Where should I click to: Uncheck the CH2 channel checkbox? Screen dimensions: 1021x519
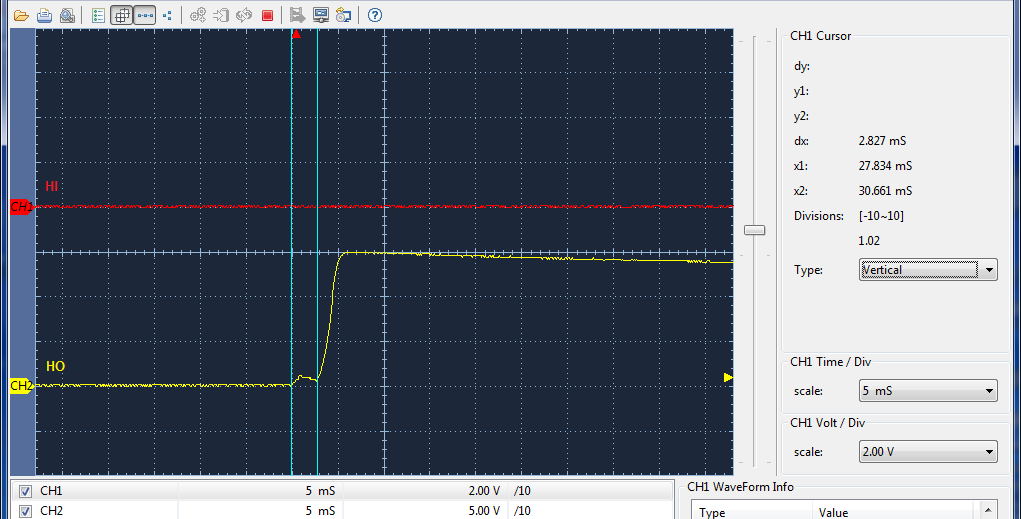pyautogui.click(x=25, y=511)
